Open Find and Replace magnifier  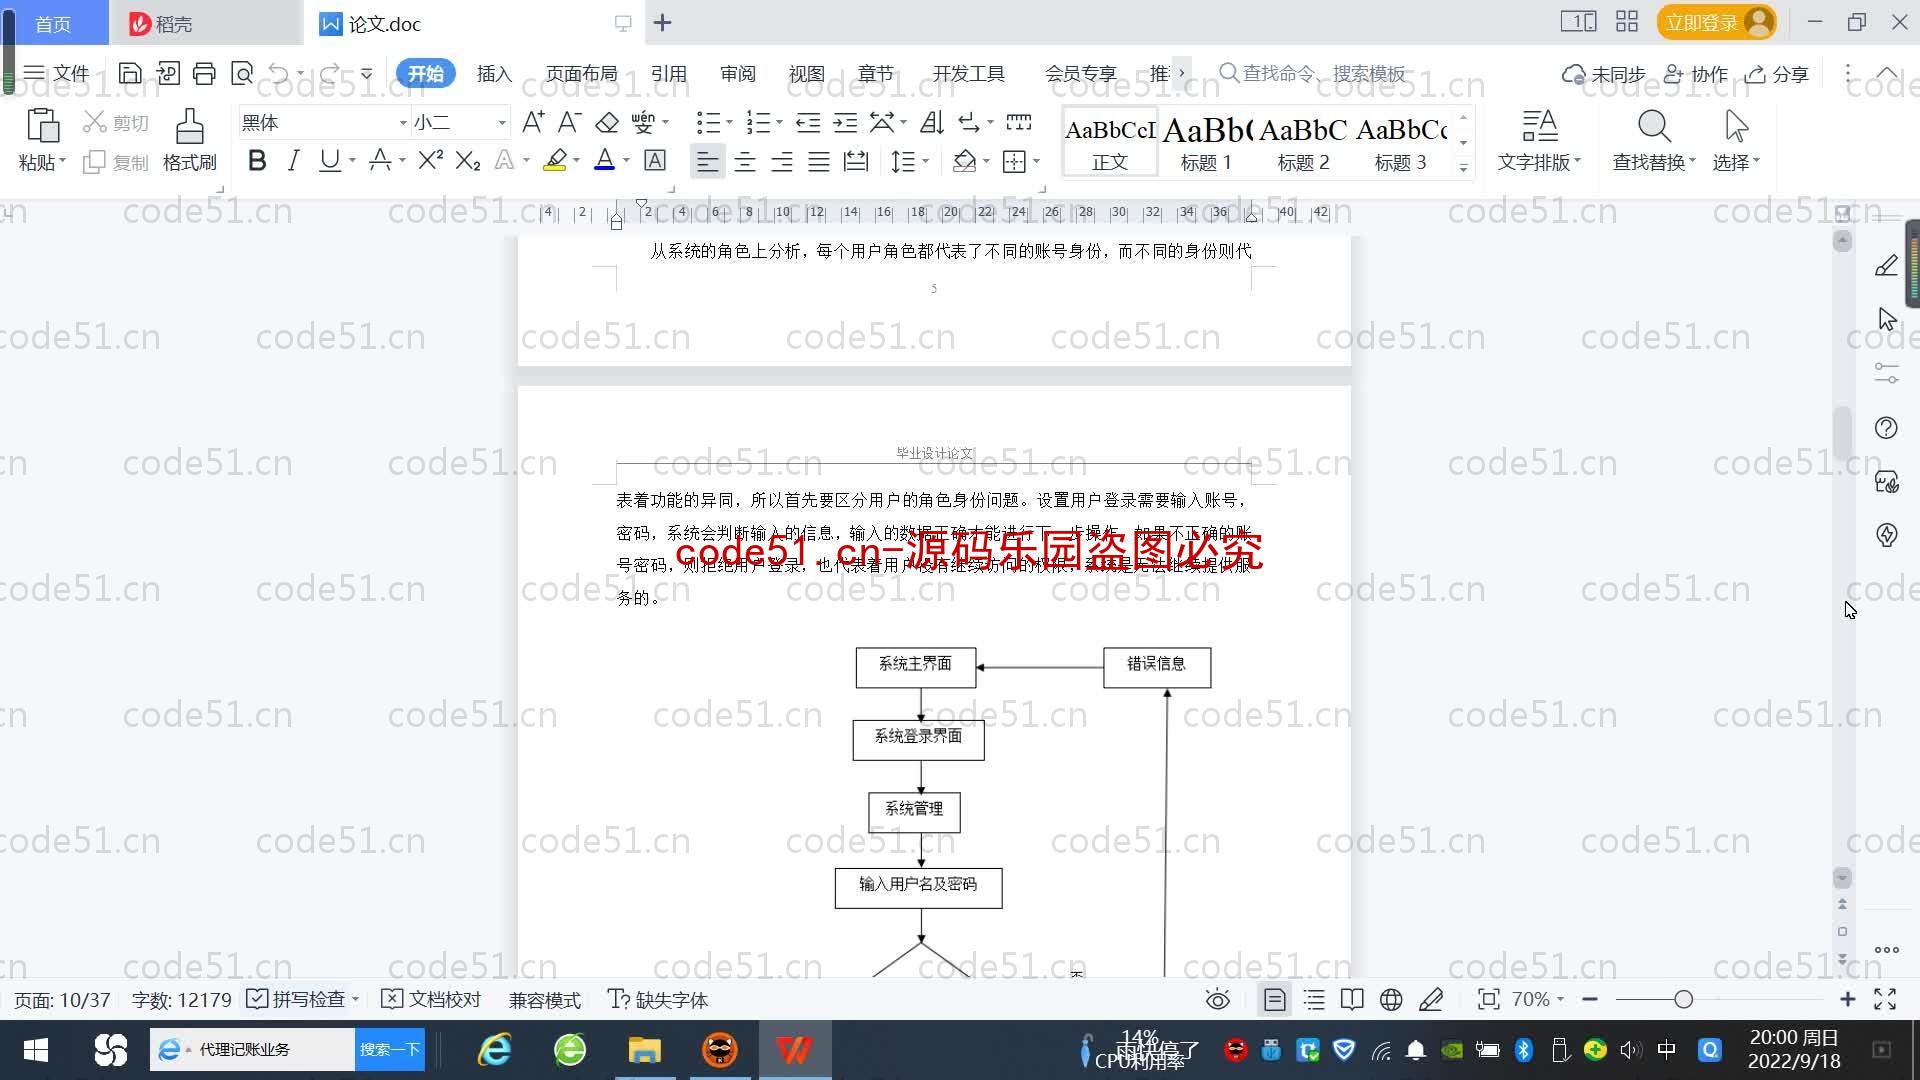point(1654,126)
